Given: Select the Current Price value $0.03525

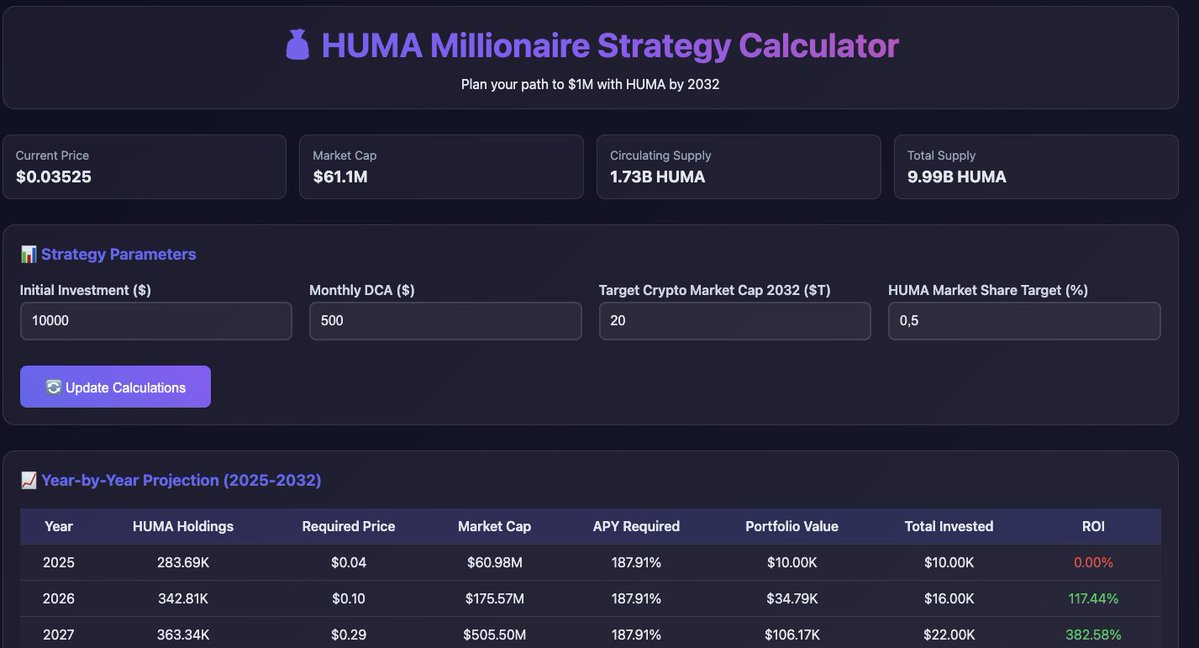Looking at the screenshot, I should 54,177.
